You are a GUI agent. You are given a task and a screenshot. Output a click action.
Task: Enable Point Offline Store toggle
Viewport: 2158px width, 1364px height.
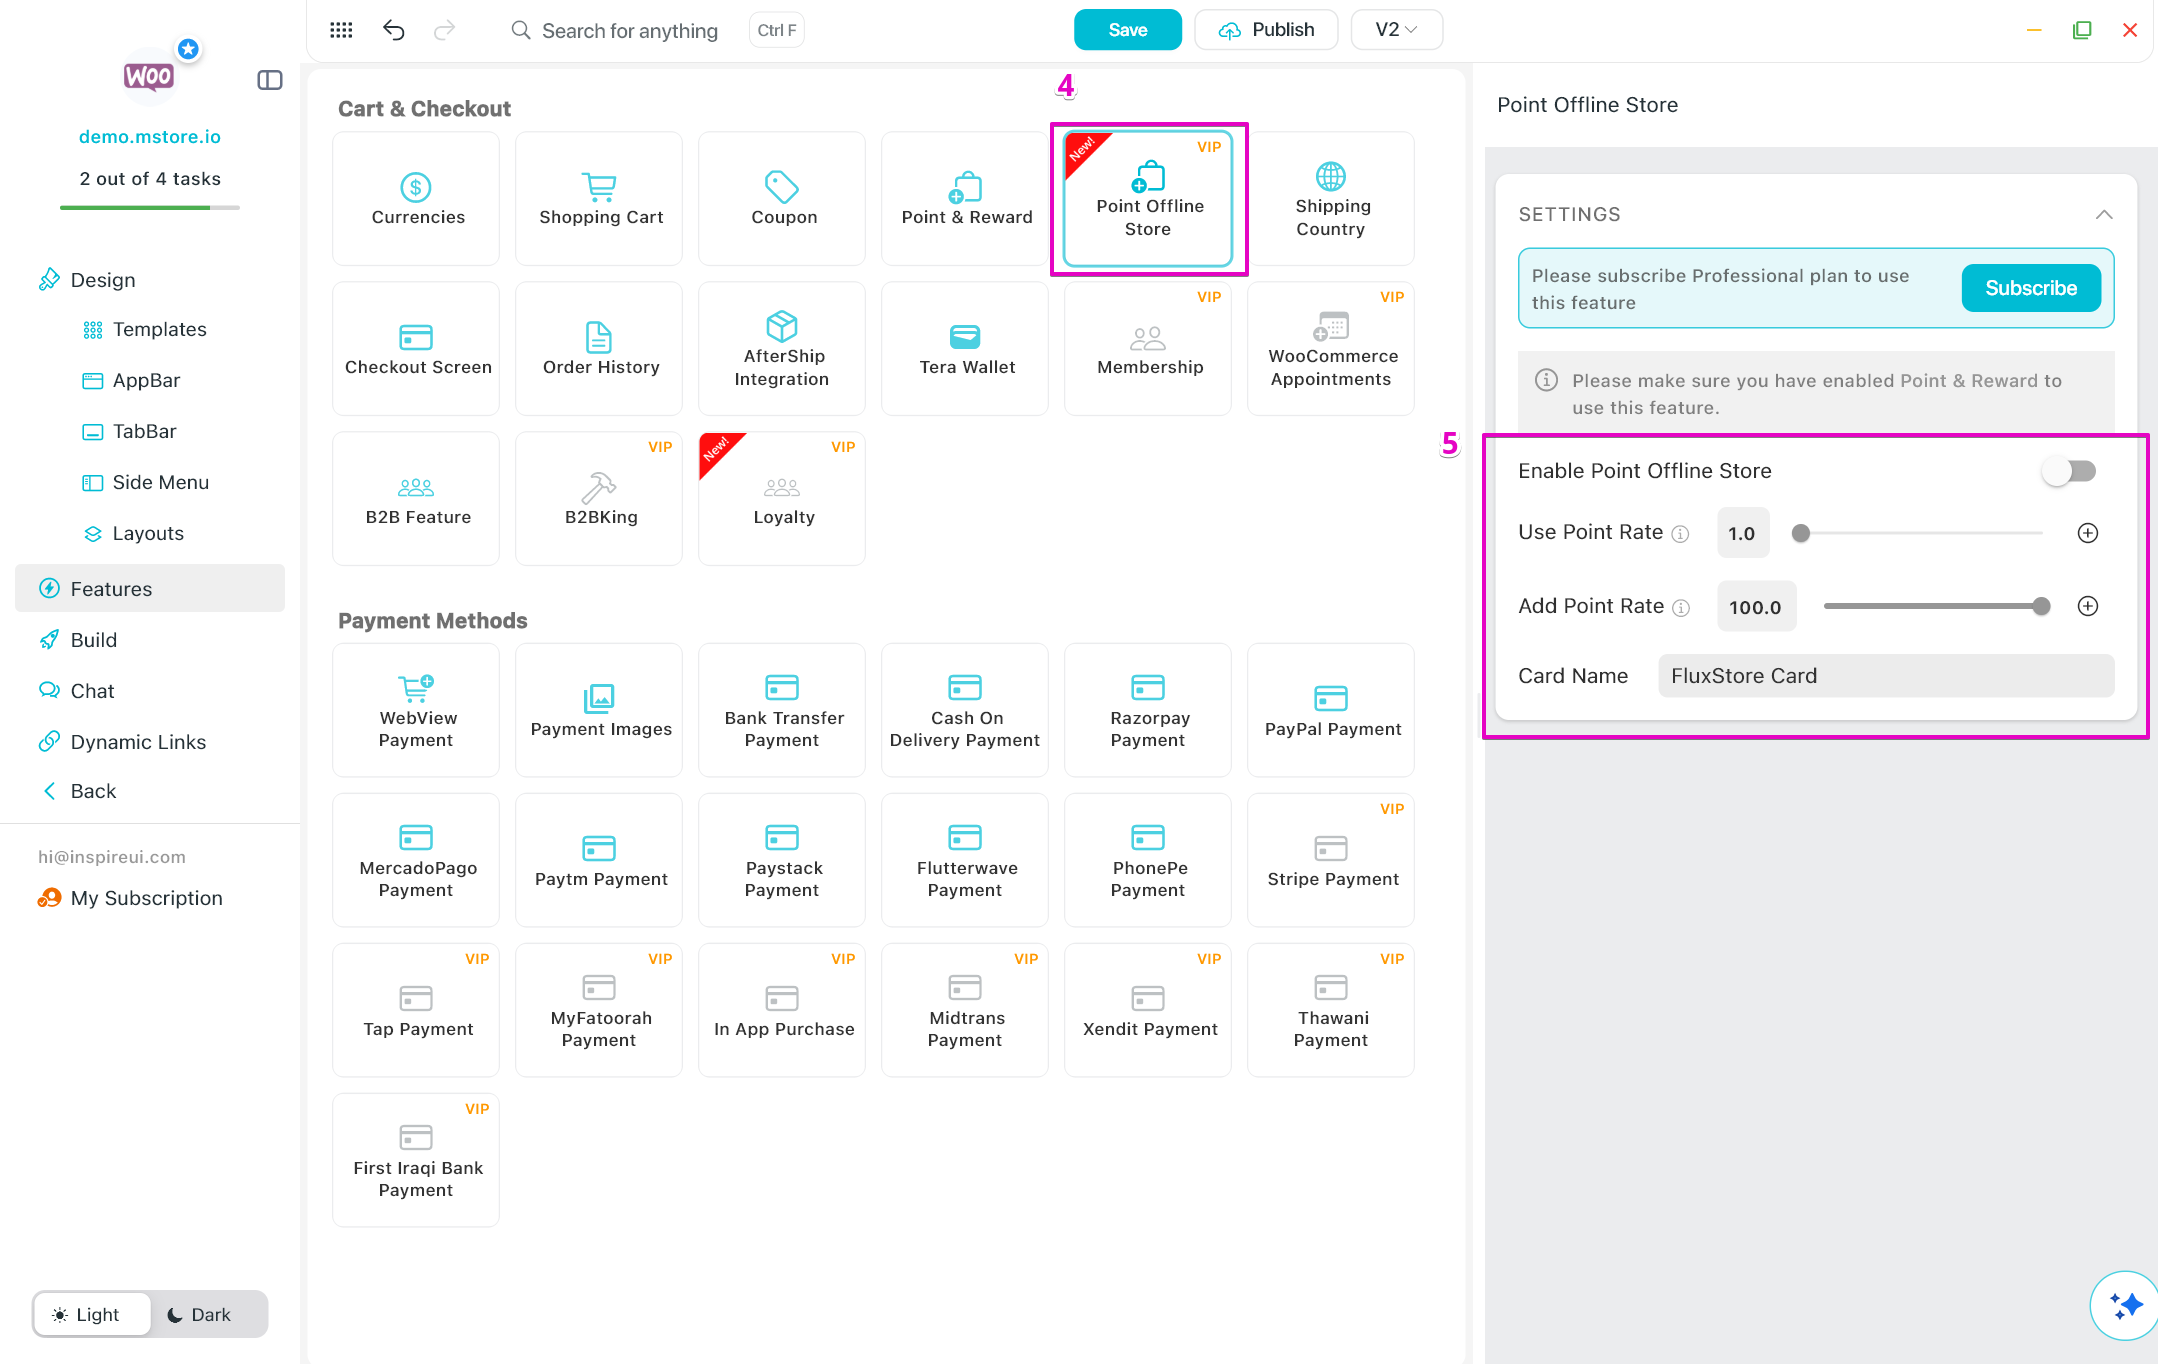coord(2069,471)
